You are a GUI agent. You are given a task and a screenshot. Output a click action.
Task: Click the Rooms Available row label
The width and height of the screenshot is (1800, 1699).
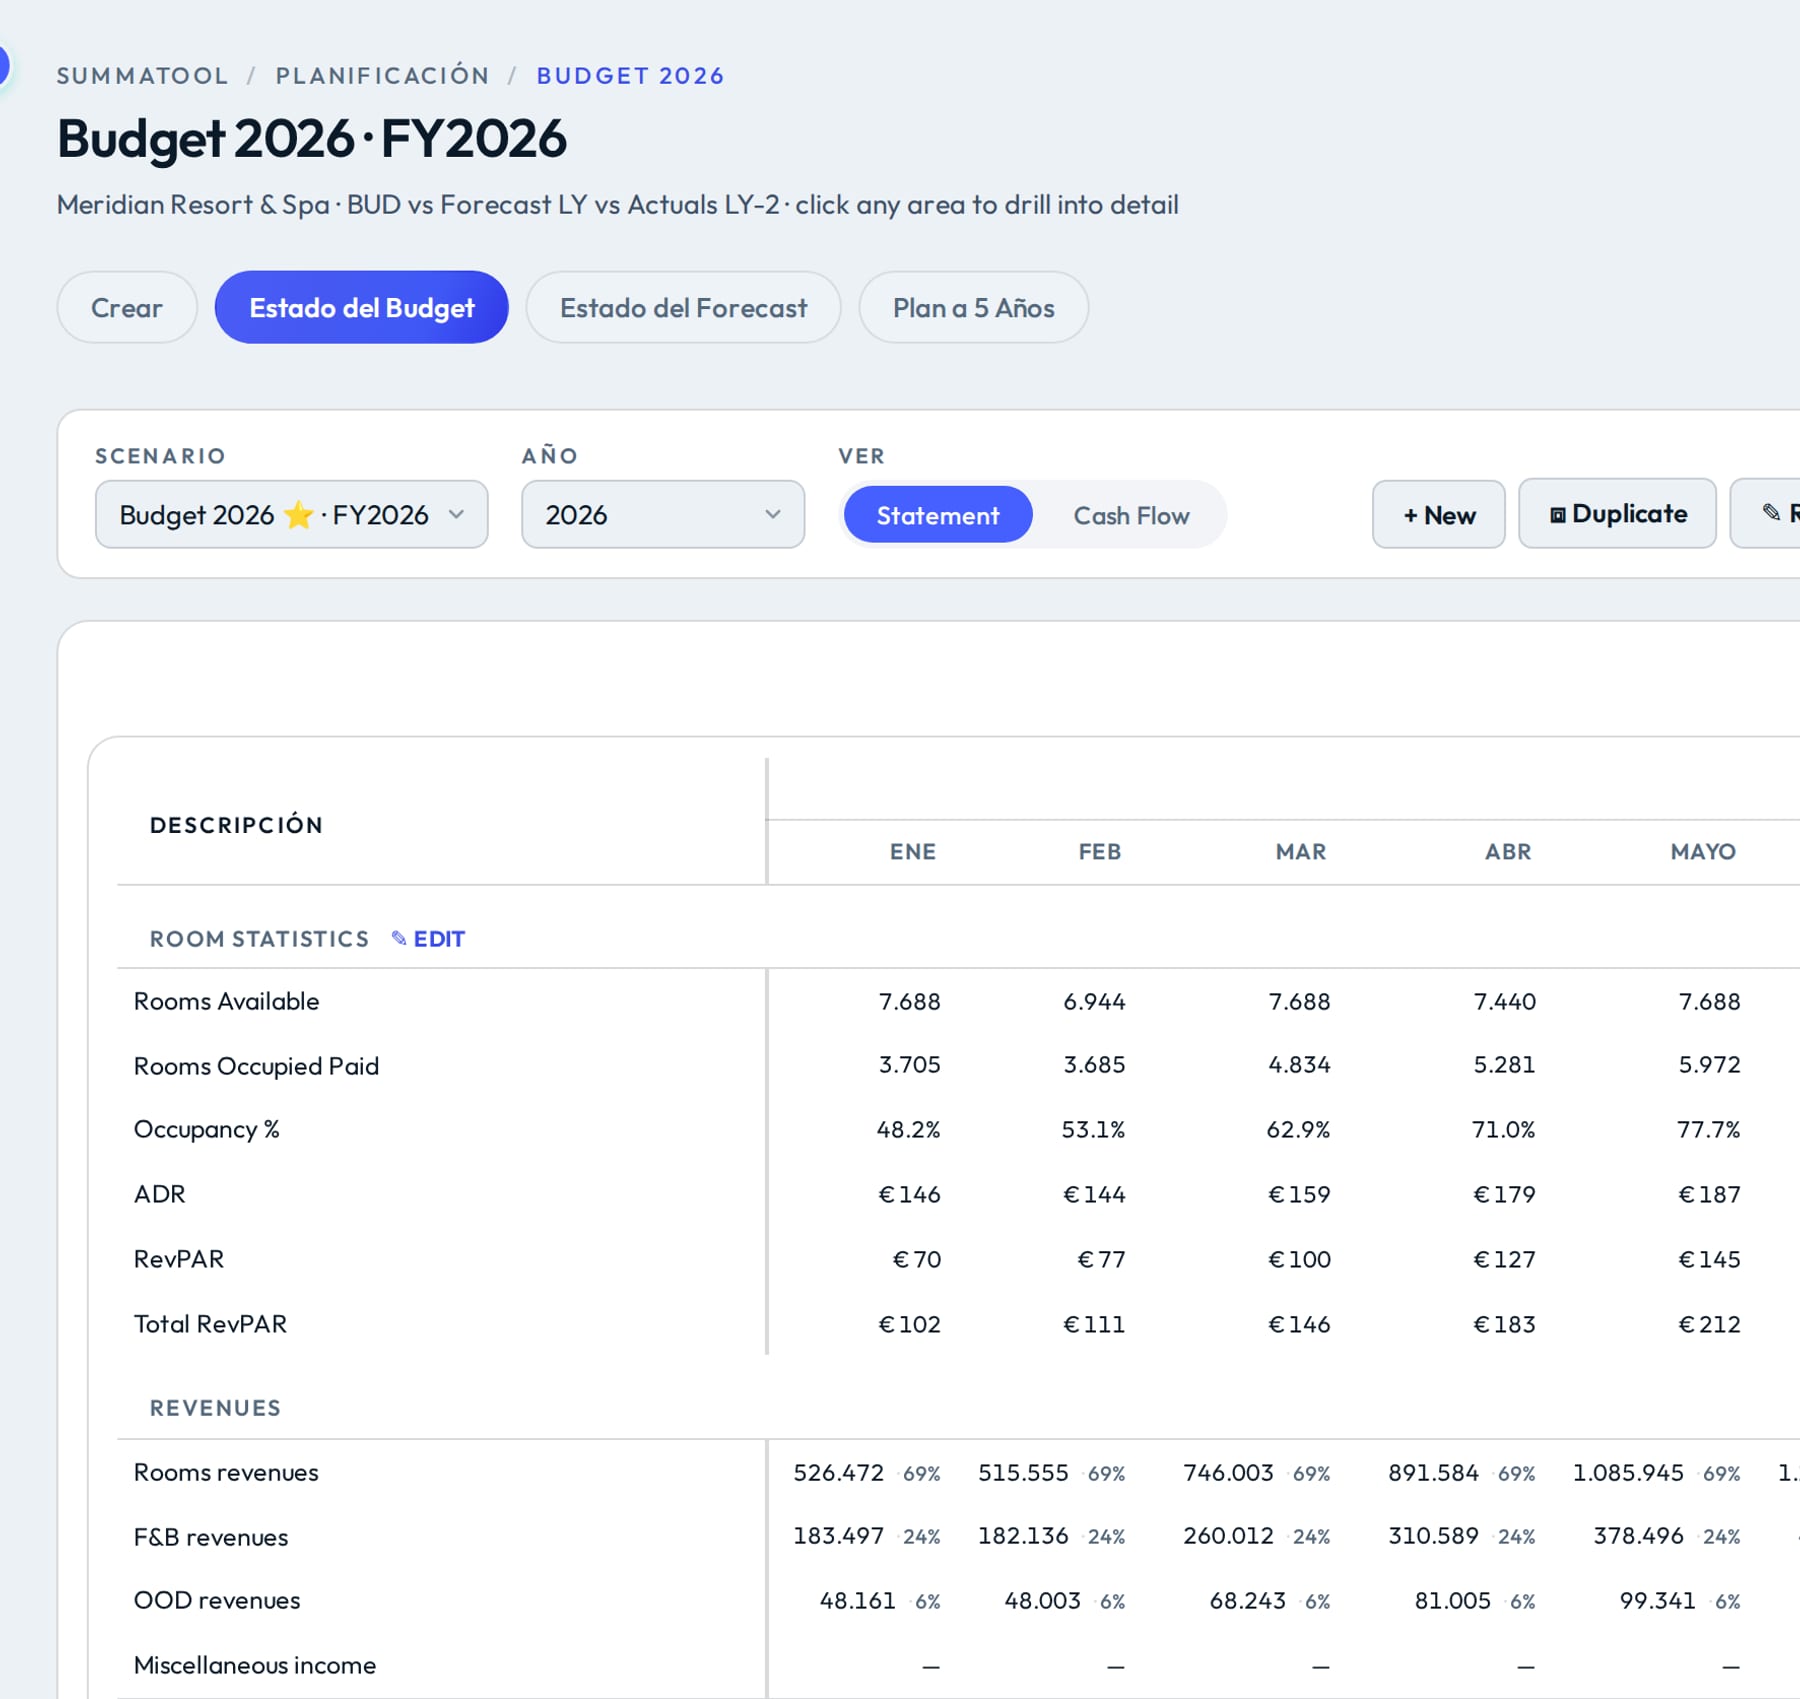pyautogui.click(x=227, y=1001)
